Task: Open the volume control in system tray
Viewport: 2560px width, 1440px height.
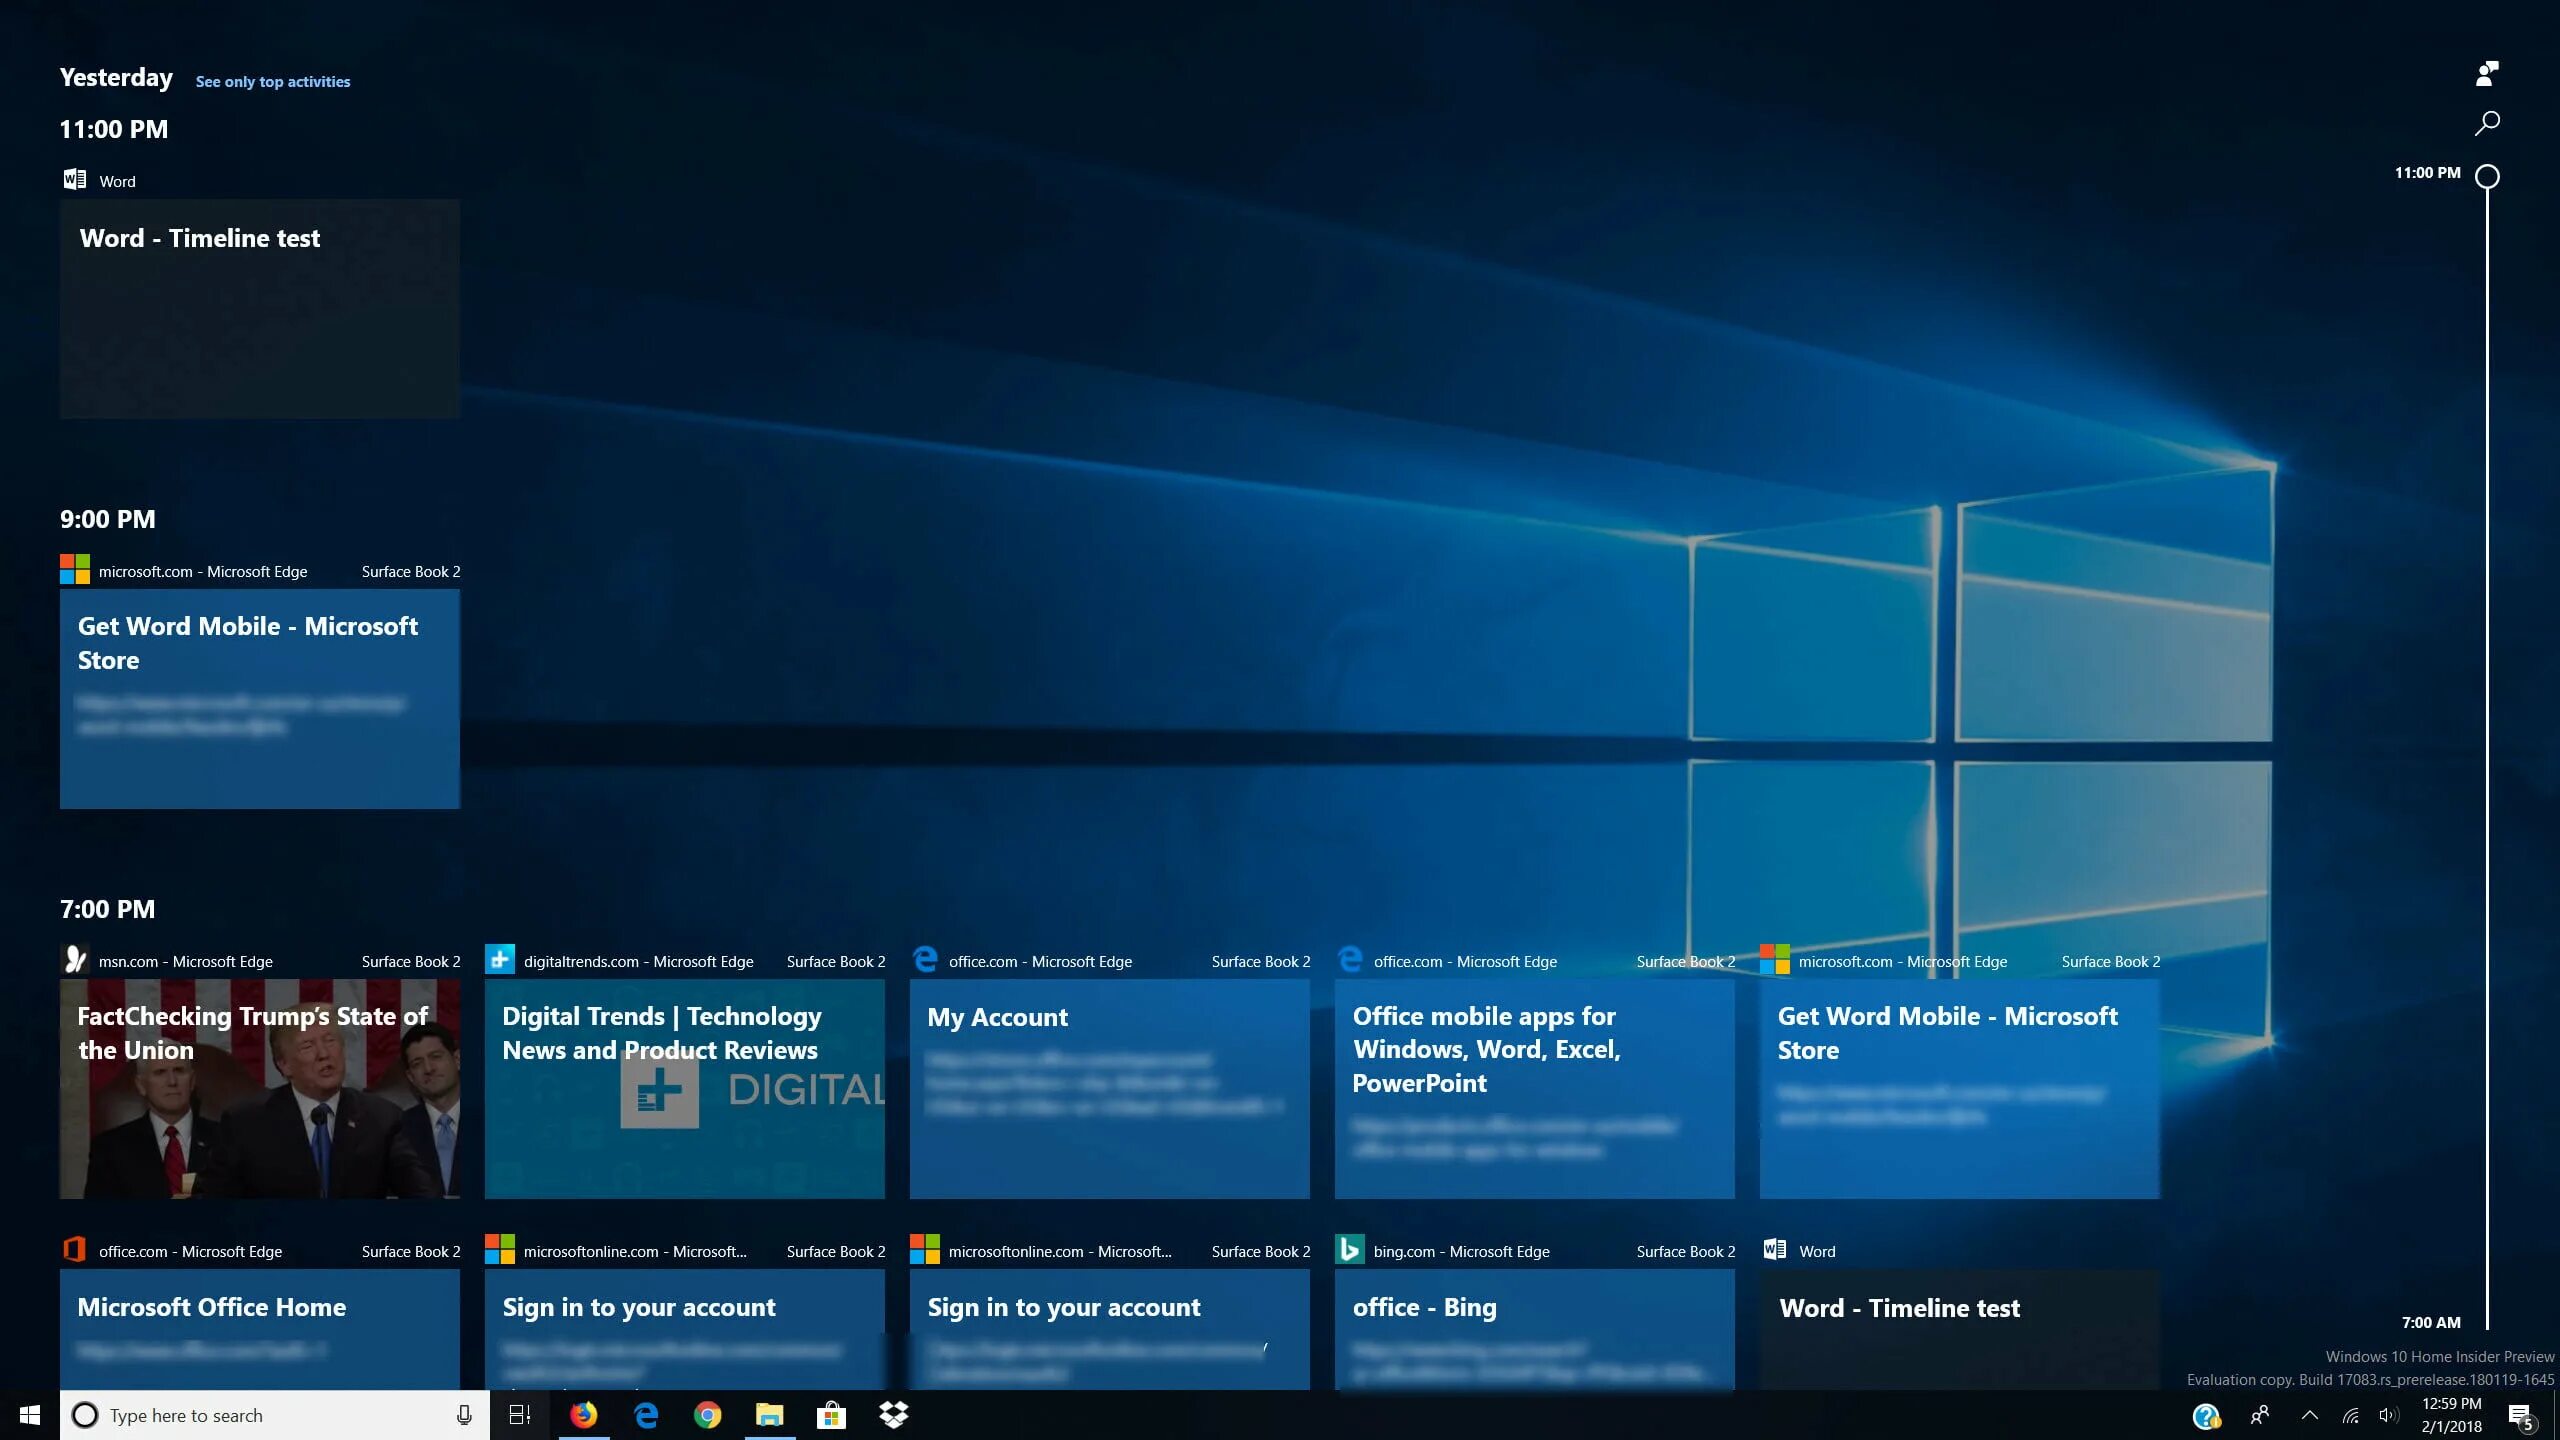Action: [2388, 1415]
